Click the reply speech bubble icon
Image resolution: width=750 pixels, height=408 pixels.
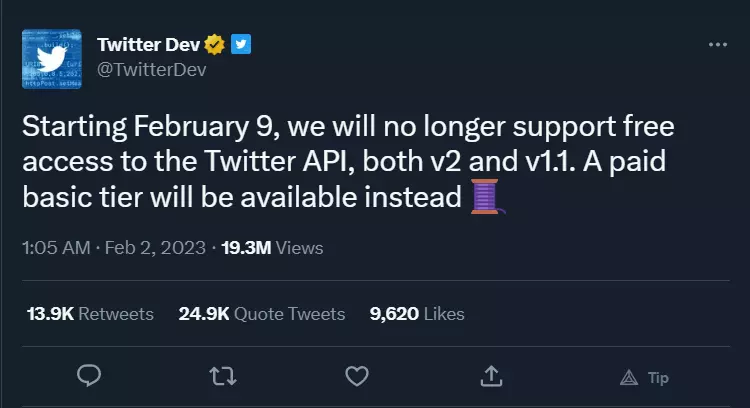91,376
